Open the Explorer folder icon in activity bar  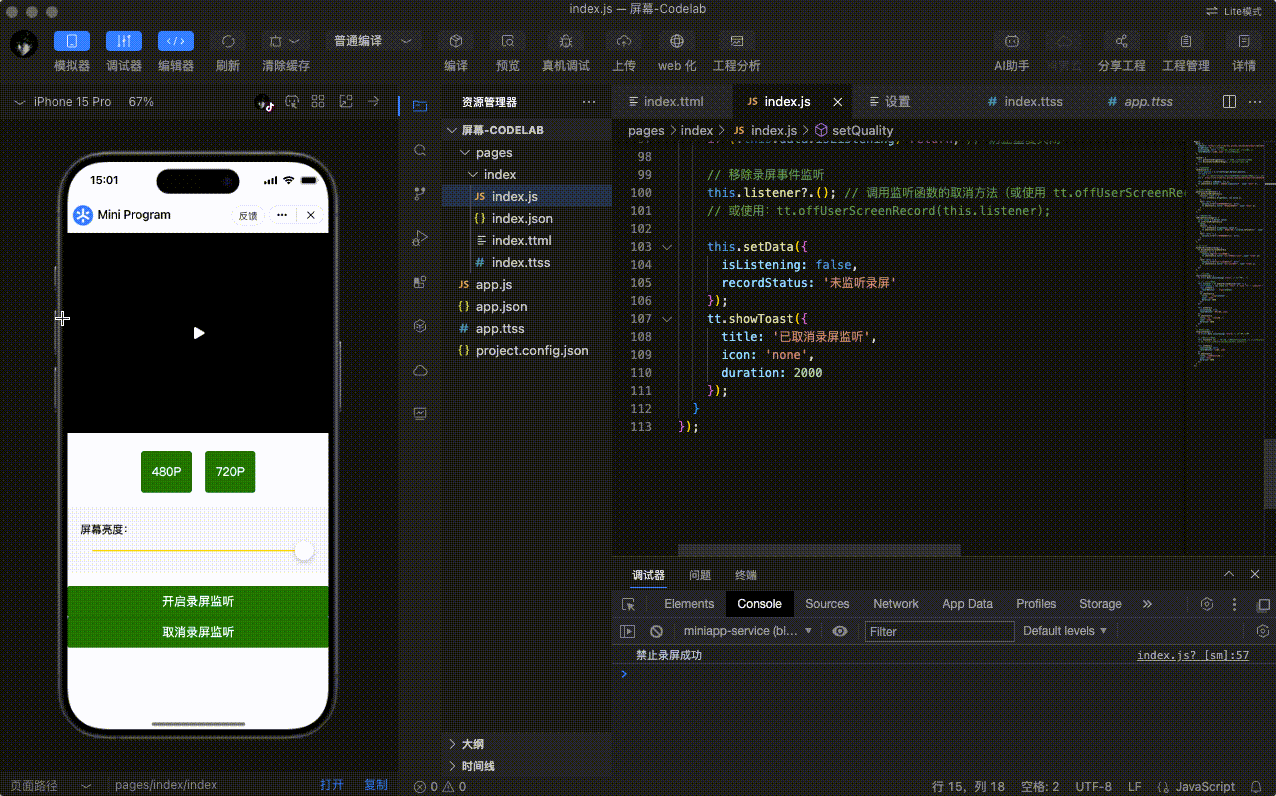(420, 106)
